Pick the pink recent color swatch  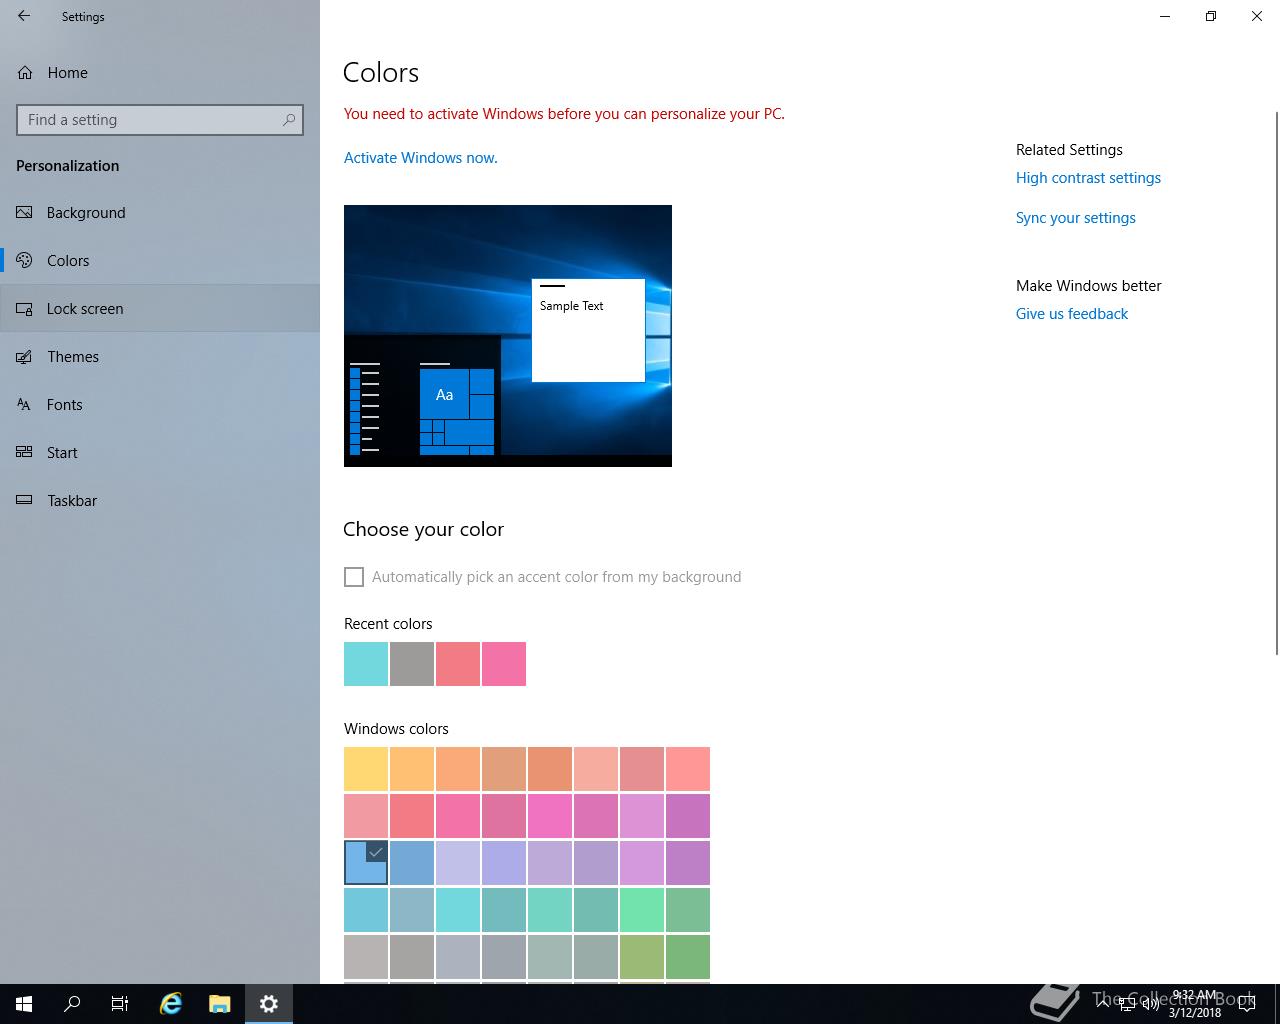pos(504,664)
